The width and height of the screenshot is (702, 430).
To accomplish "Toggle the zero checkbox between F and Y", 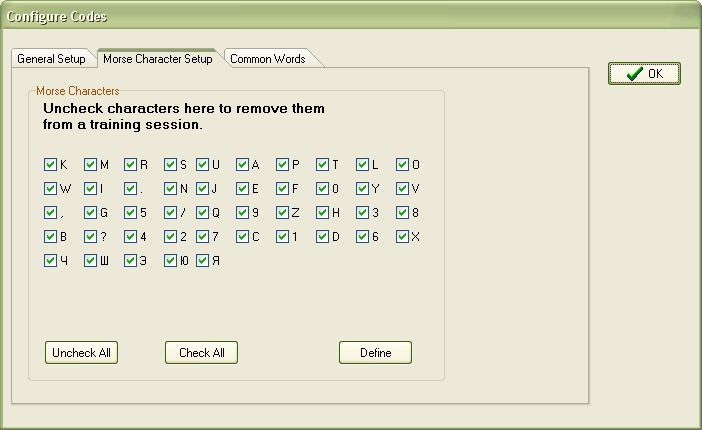I will click(322, 189).
